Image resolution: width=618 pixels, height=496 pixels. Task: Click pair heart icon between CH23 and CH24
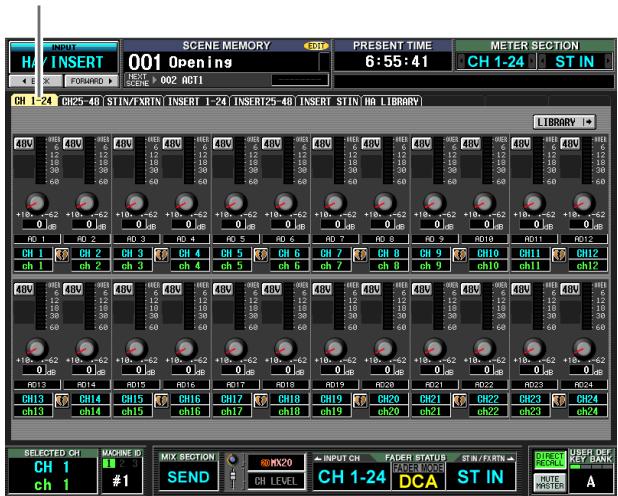pos(559,401)
